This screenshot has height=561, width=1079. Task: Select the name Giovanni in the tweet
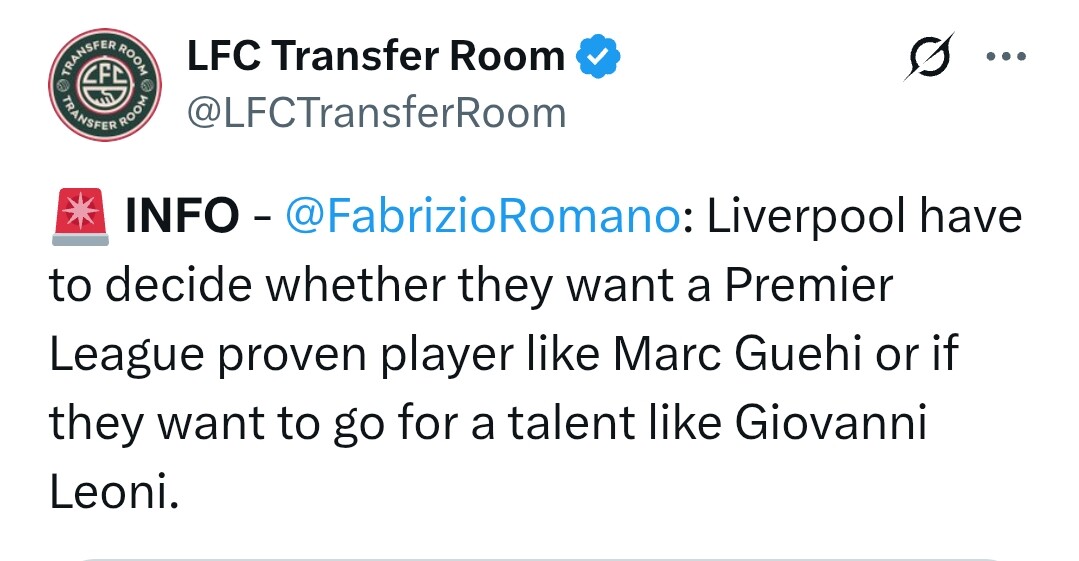[x=830, y=424]
